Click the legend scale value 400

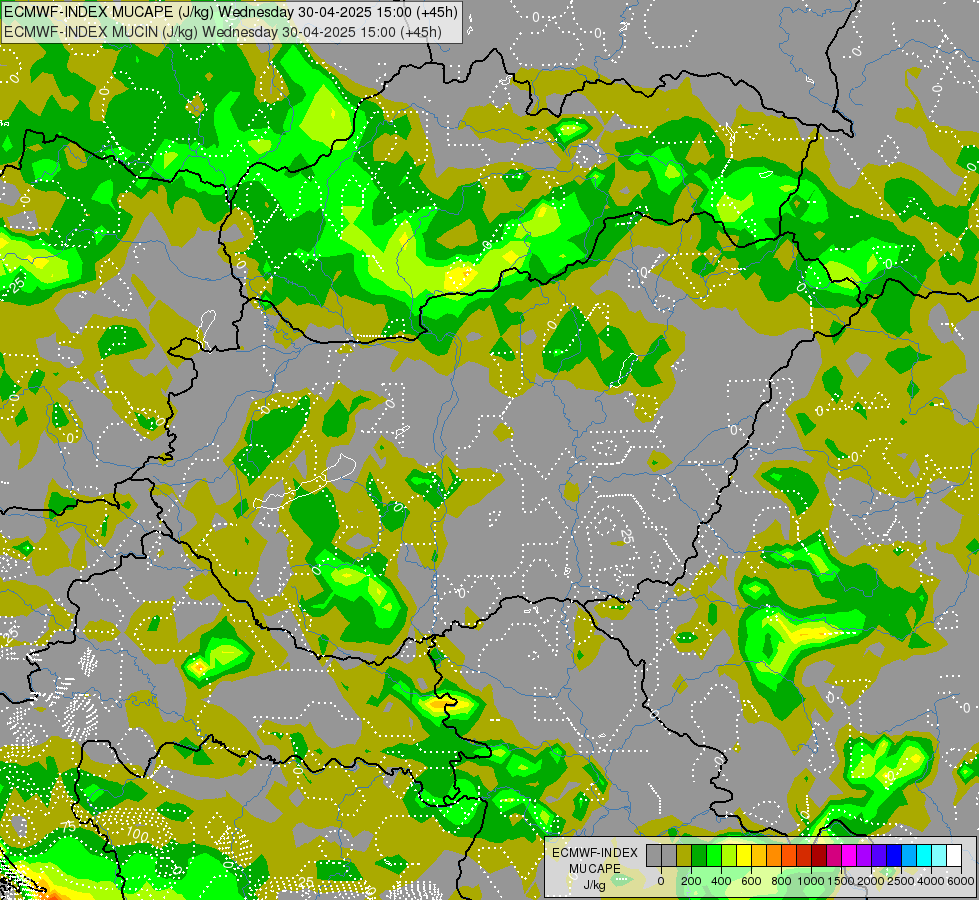point(721,881)
